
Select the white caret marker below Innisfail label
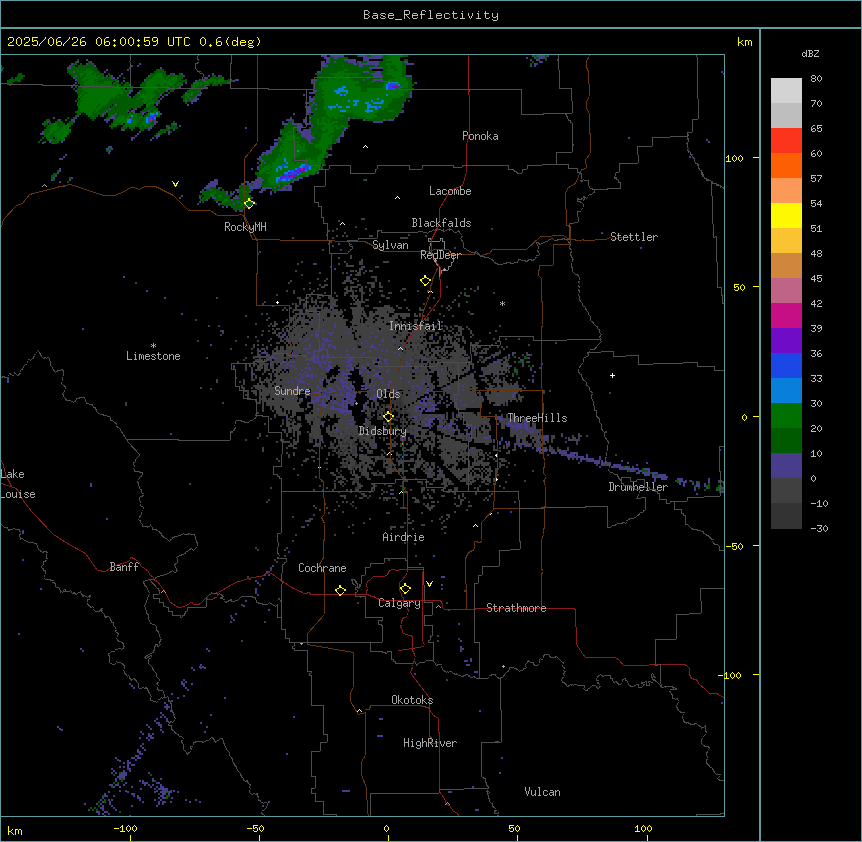point(401,348)
